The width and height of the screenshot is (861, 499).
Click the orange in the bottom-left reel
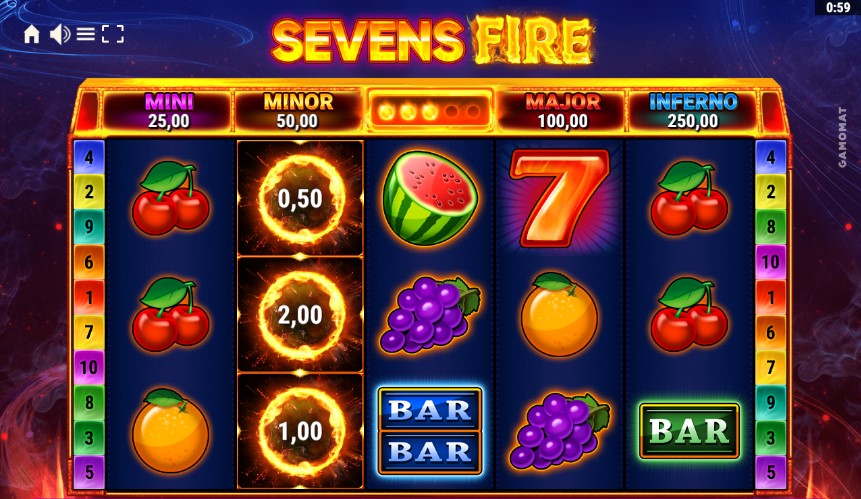coord(170,430)
